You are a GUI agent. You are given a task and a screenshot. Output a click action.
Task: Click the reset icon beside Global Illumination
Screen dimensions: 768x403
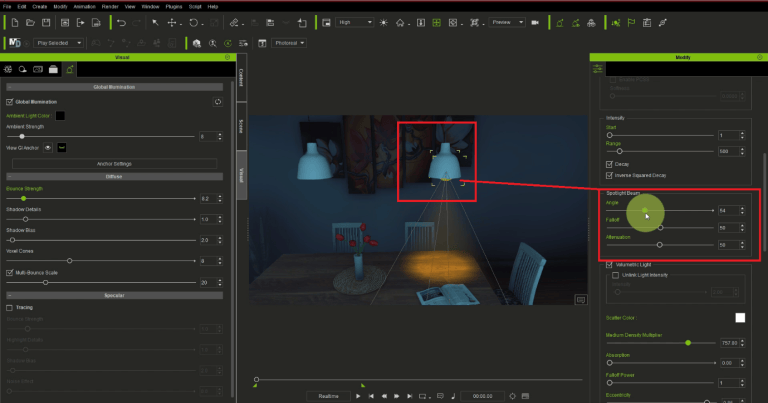(217, 102)
